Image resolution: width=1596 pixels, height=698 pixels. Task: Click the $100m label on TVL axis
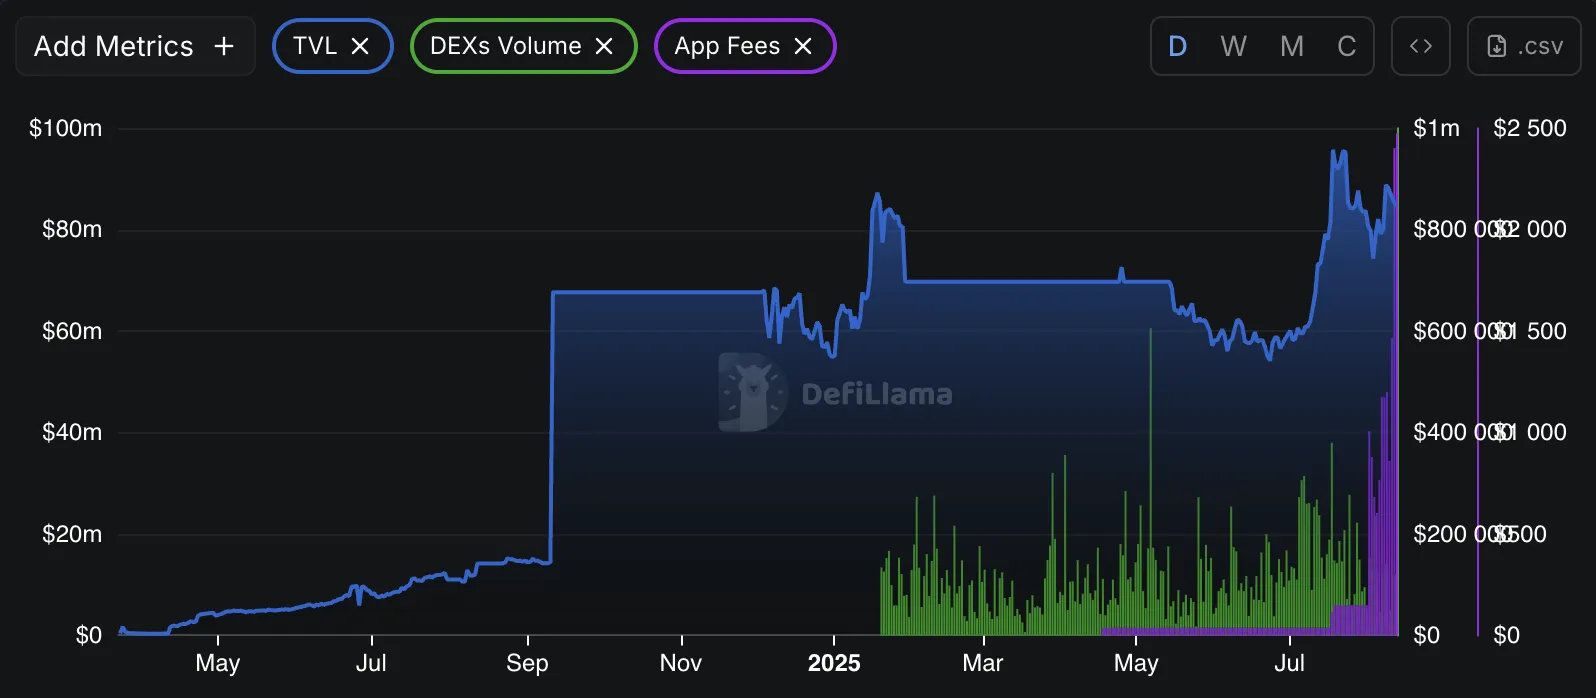[66, 128]
